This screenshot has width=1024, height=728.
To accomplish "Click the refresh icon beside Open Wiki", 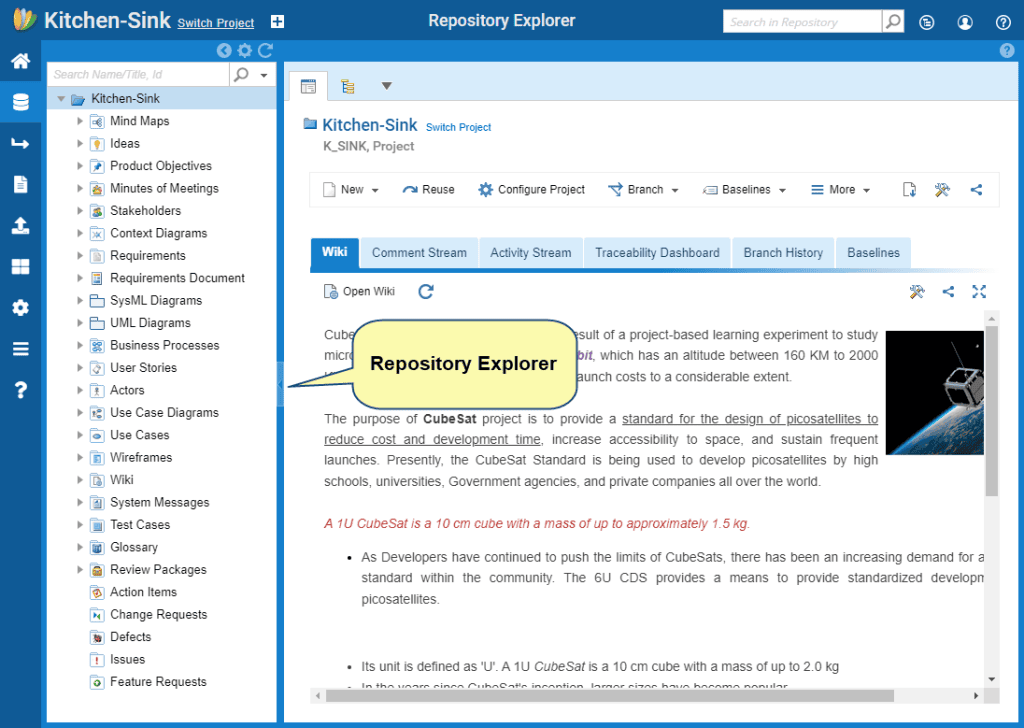I will pyautogui.click(x=426, y=292).
